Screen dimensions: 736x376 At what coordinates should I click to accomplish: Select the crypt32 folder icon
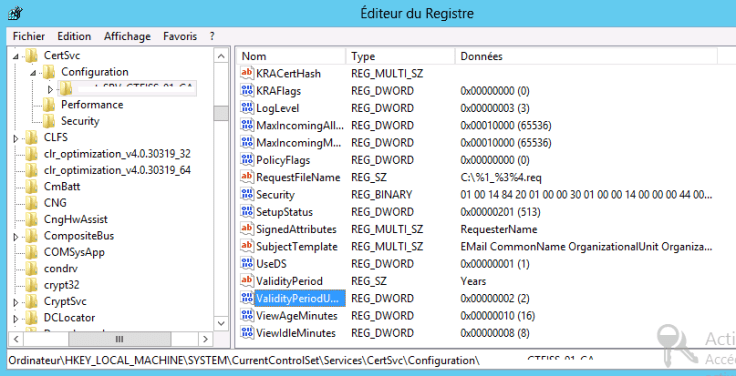click(x=31, y=285)
